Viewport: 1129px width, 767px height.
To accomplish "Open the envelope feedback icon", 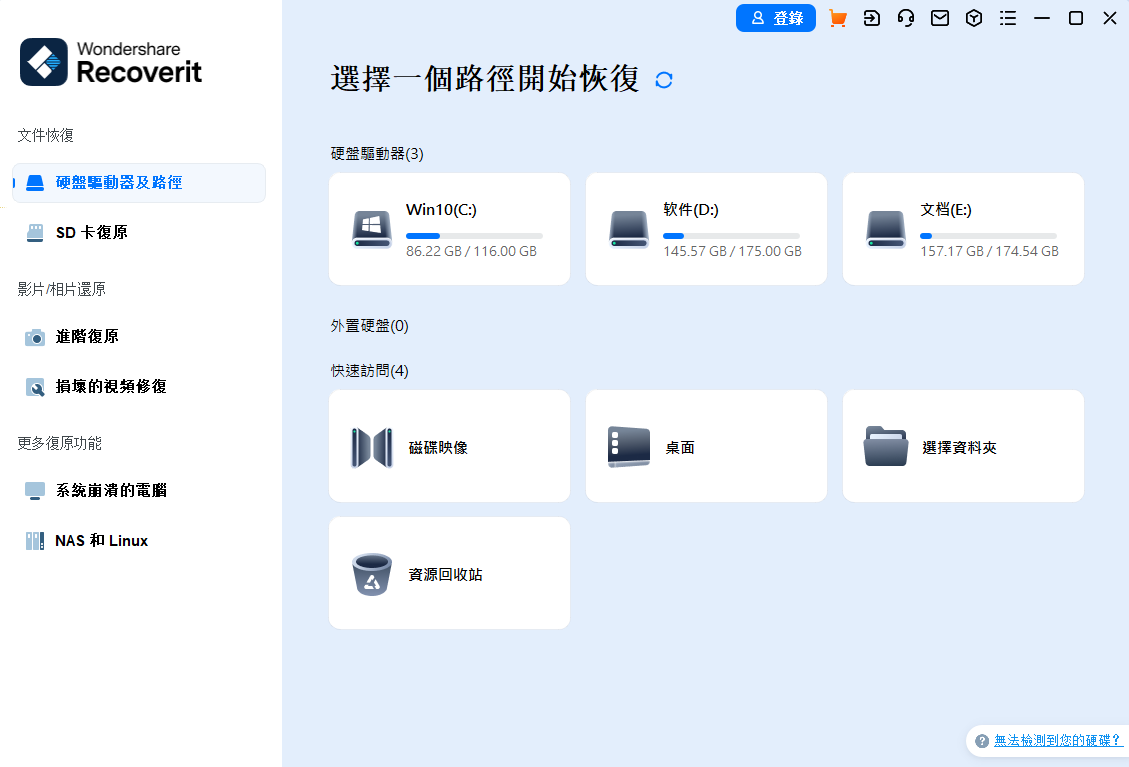I will click(x=940, y=18).
